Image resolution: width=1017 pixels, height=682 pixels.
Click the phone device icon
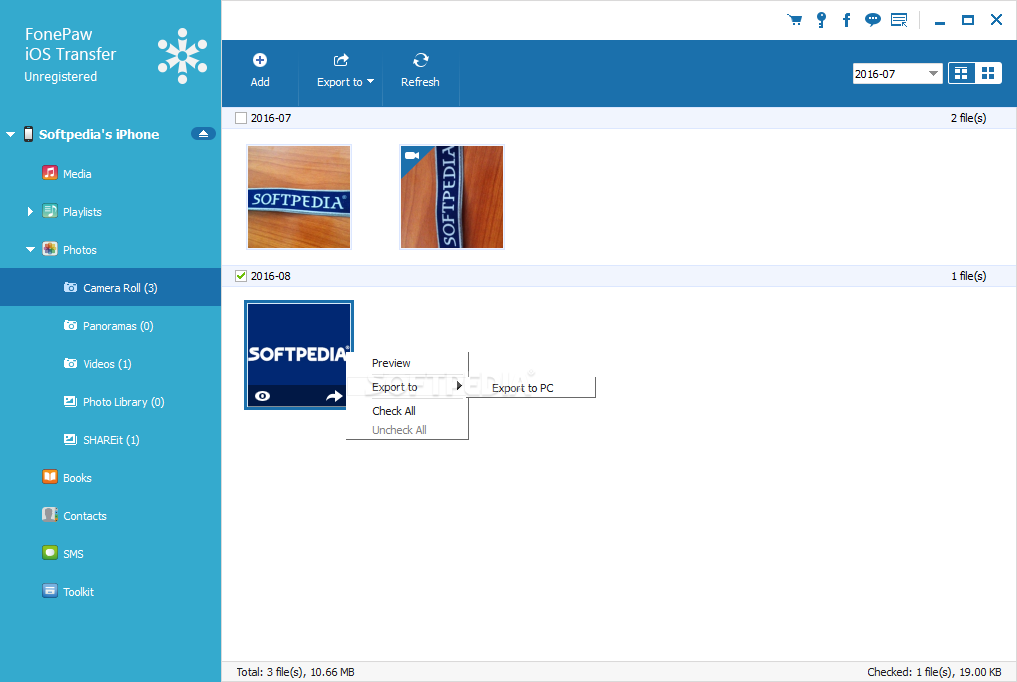[x=28, y=134]
